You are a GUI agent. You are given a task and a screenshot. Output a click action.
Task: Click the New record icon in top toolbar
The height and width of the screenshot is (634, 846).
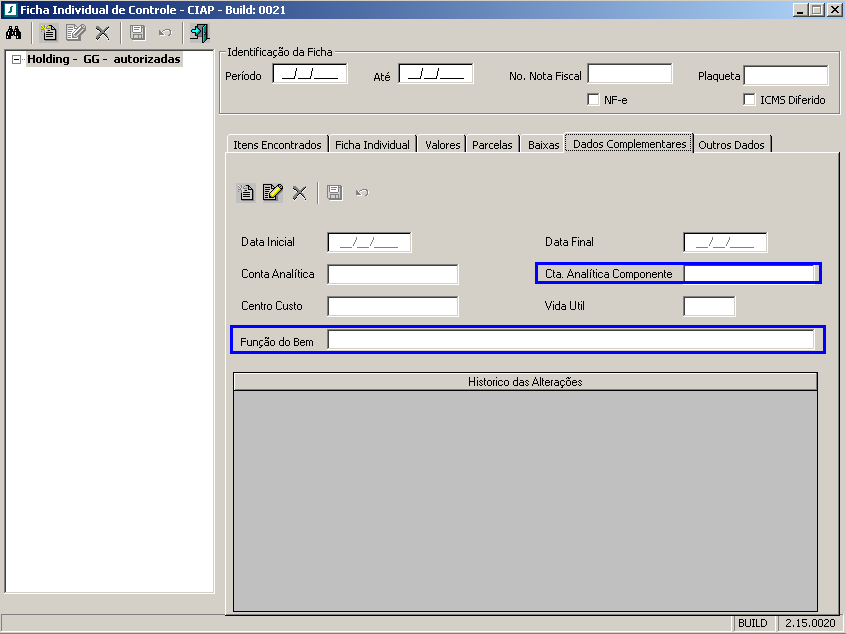pos(48,33)
